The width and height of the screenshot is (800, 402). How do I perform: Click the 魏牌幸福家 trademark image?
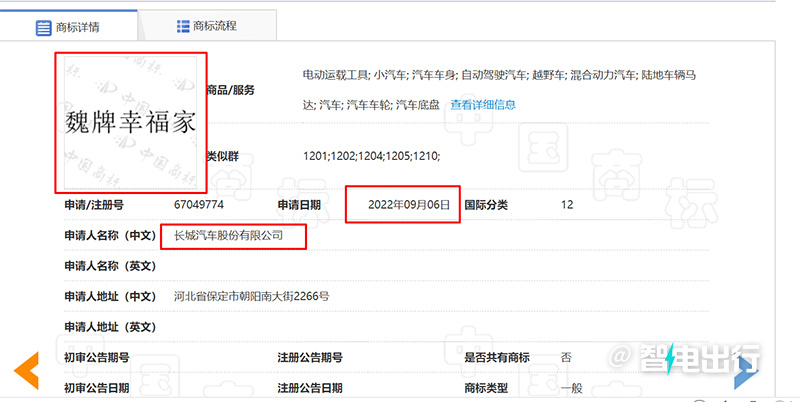click(131, 122)
